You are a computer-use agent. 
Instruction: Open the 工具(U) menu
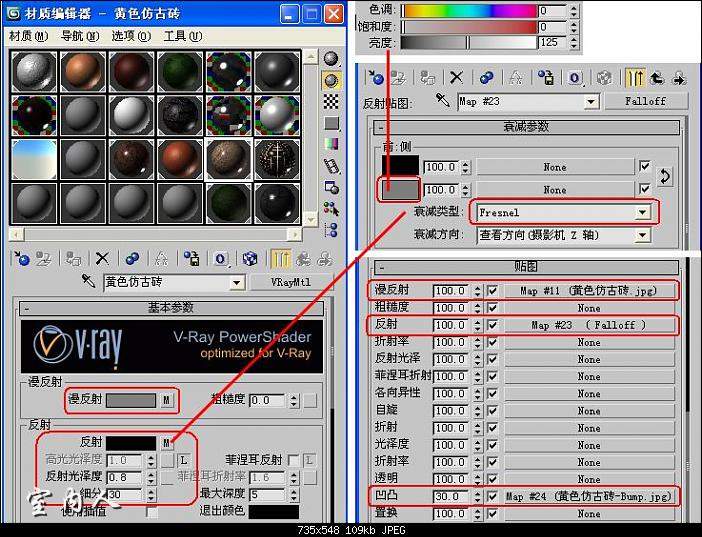coord(182,36)
